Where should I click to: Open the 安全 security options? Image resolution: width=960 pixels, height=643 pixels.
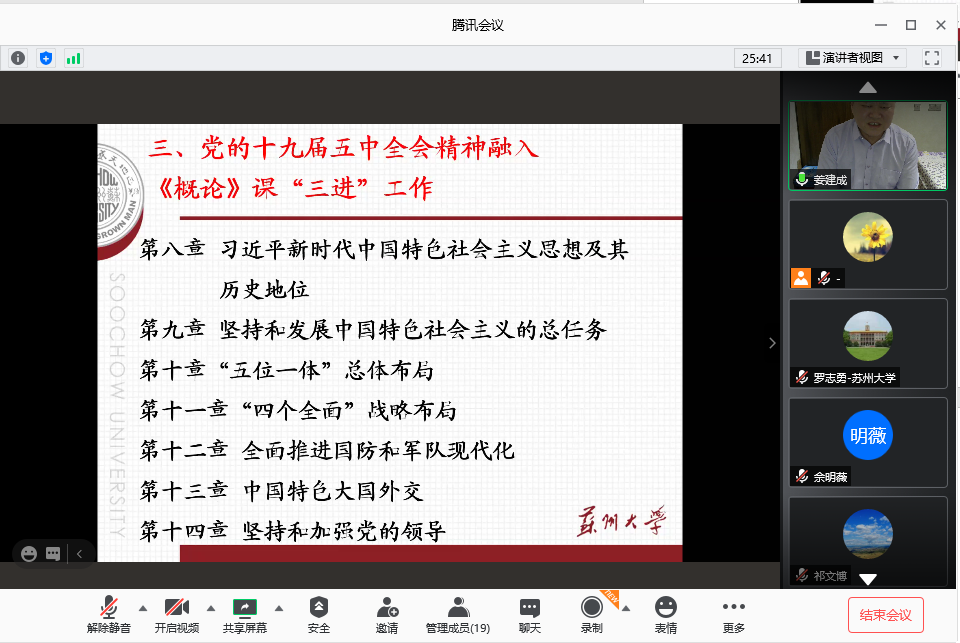318,613
